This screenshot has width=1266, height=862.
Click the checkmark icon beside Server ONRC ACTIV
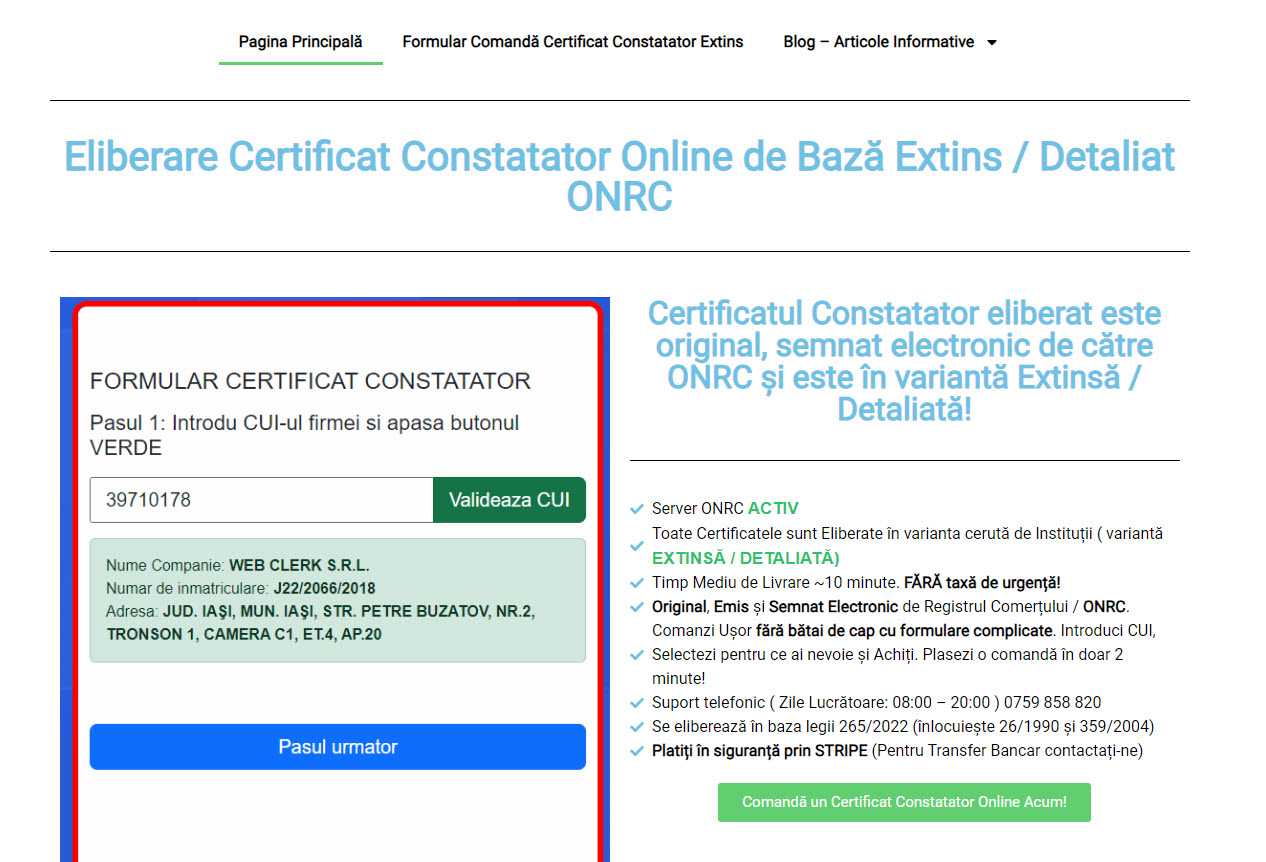pyautogui.click(x=637, y=507)
